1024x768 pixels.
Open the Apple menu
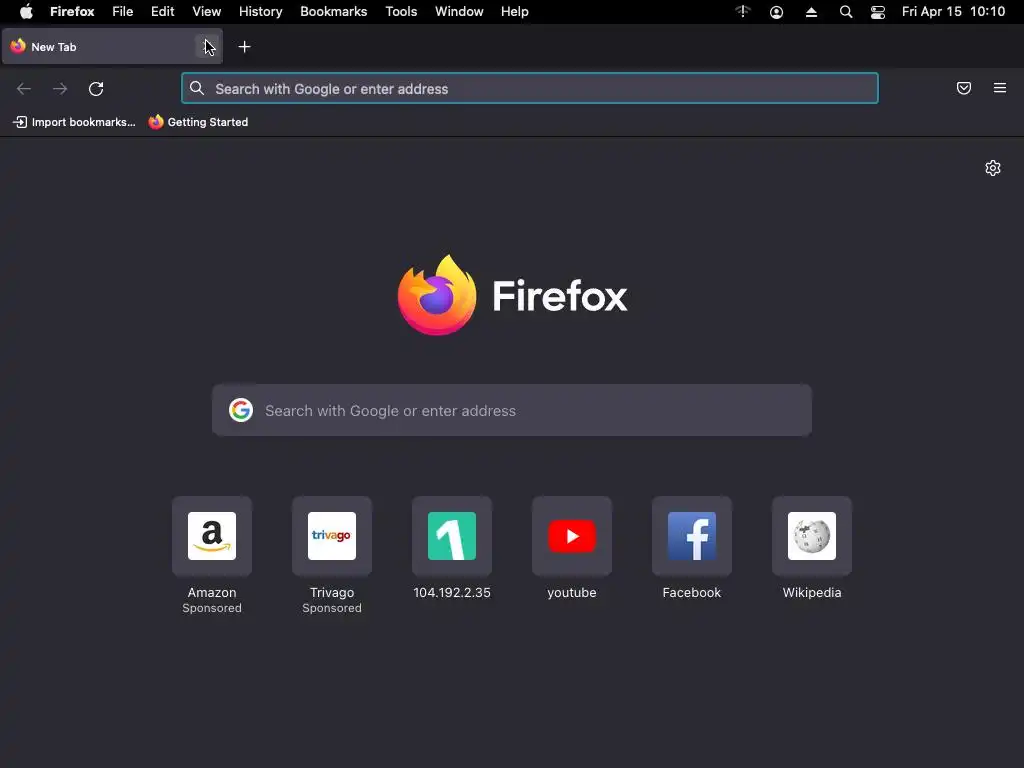pyautogui.click(x=26, y=12)
